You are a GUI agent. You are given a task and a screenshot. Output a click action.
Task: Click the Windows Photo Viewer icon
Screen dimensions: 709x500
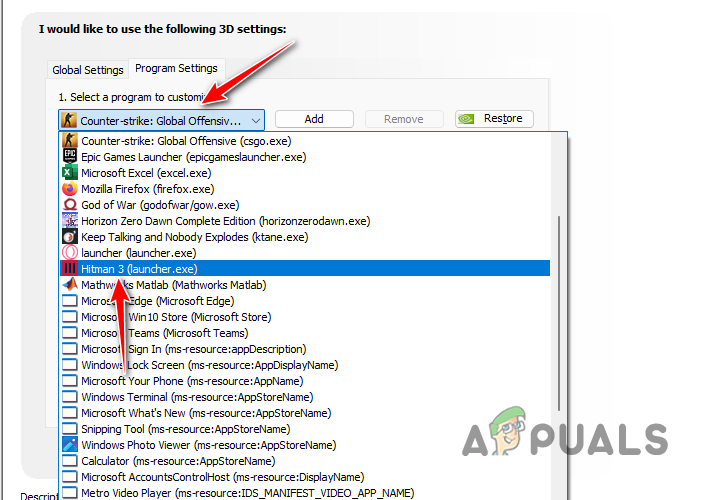pos(70,445)
